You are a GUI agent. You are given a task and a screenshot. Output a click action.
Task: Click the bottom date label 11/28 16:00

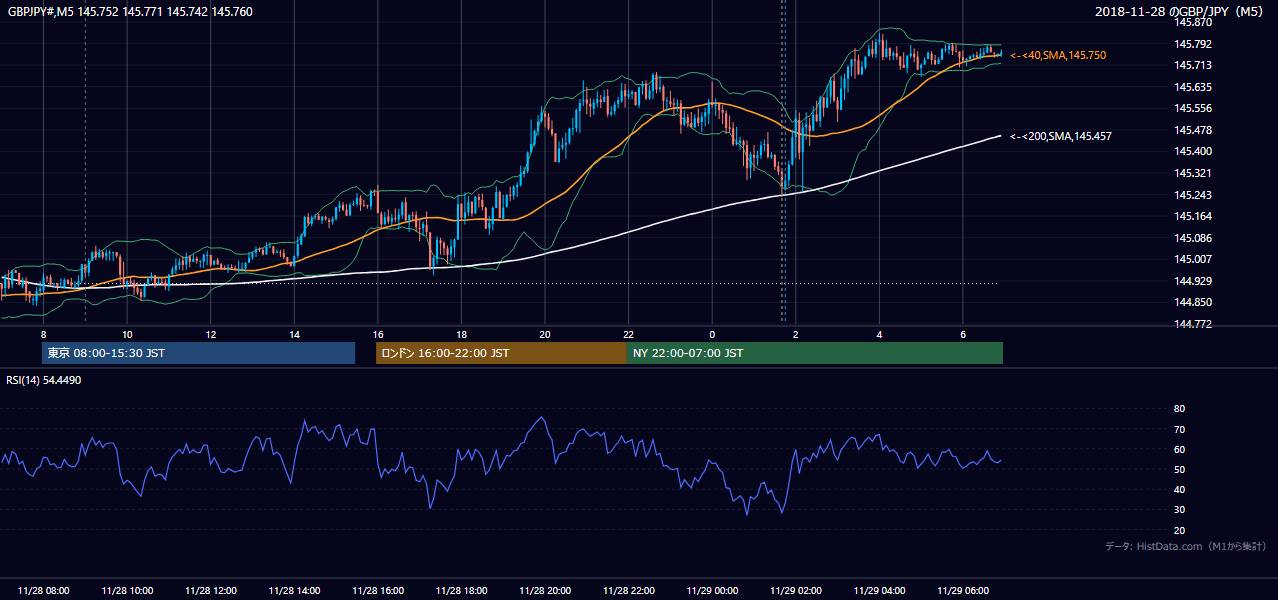[x=377, y=590]
